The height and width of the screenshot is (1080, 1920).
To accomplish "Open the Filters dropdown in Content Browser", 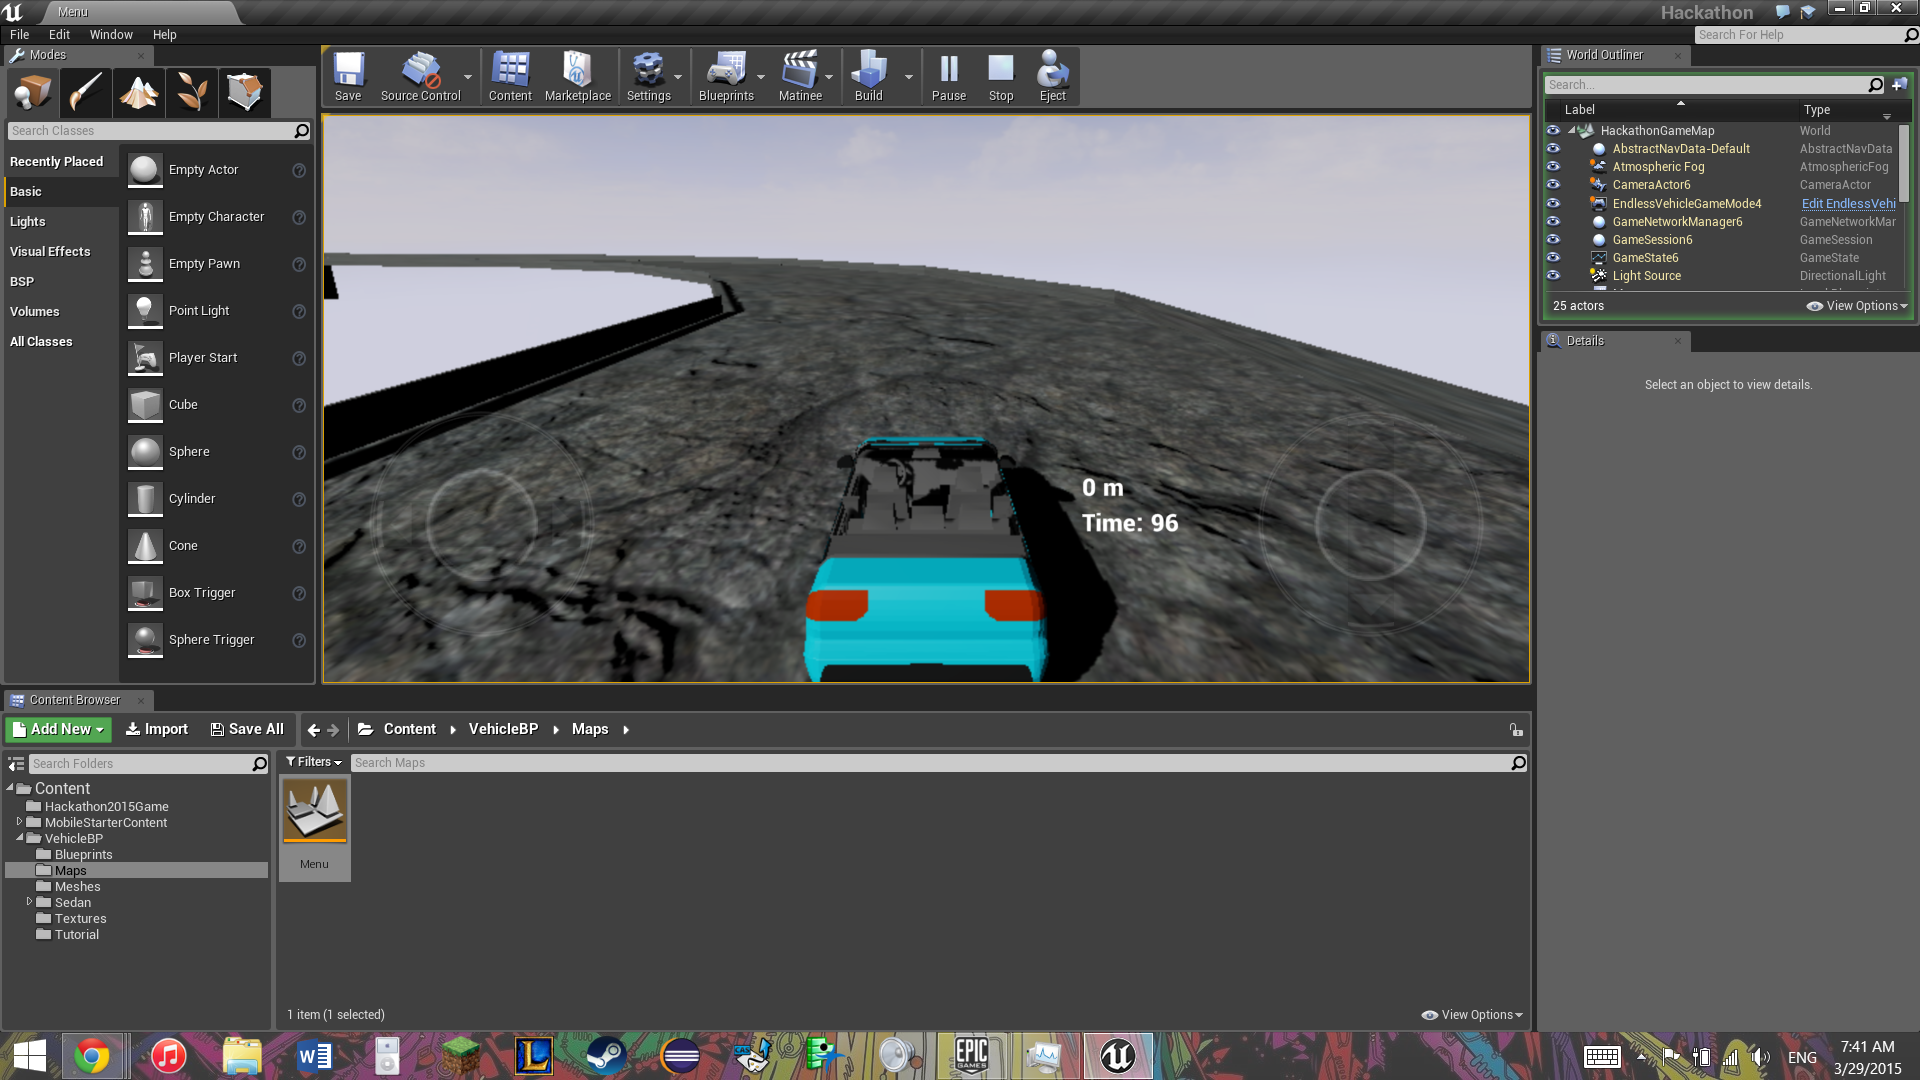I will point(313,762).
